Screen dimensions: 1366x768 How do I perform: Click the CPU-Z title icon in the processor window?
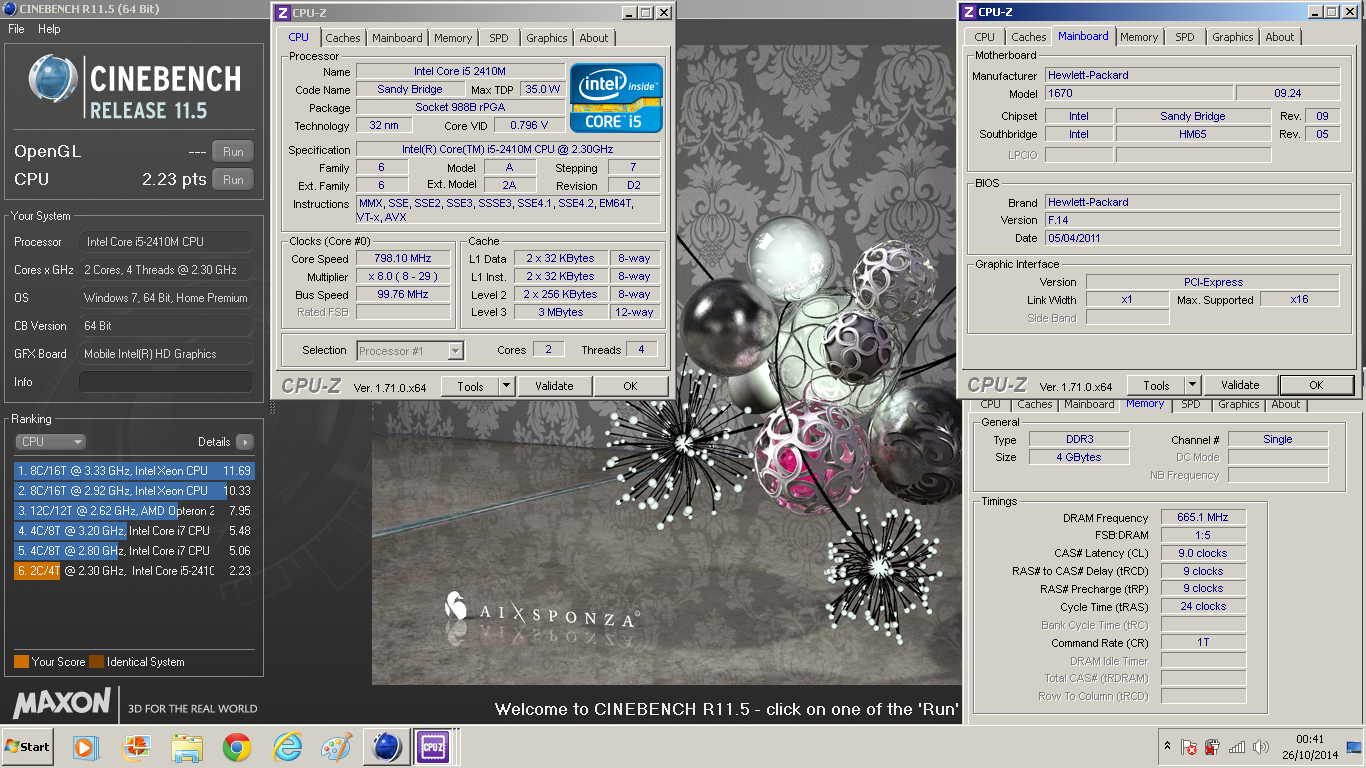283,13
